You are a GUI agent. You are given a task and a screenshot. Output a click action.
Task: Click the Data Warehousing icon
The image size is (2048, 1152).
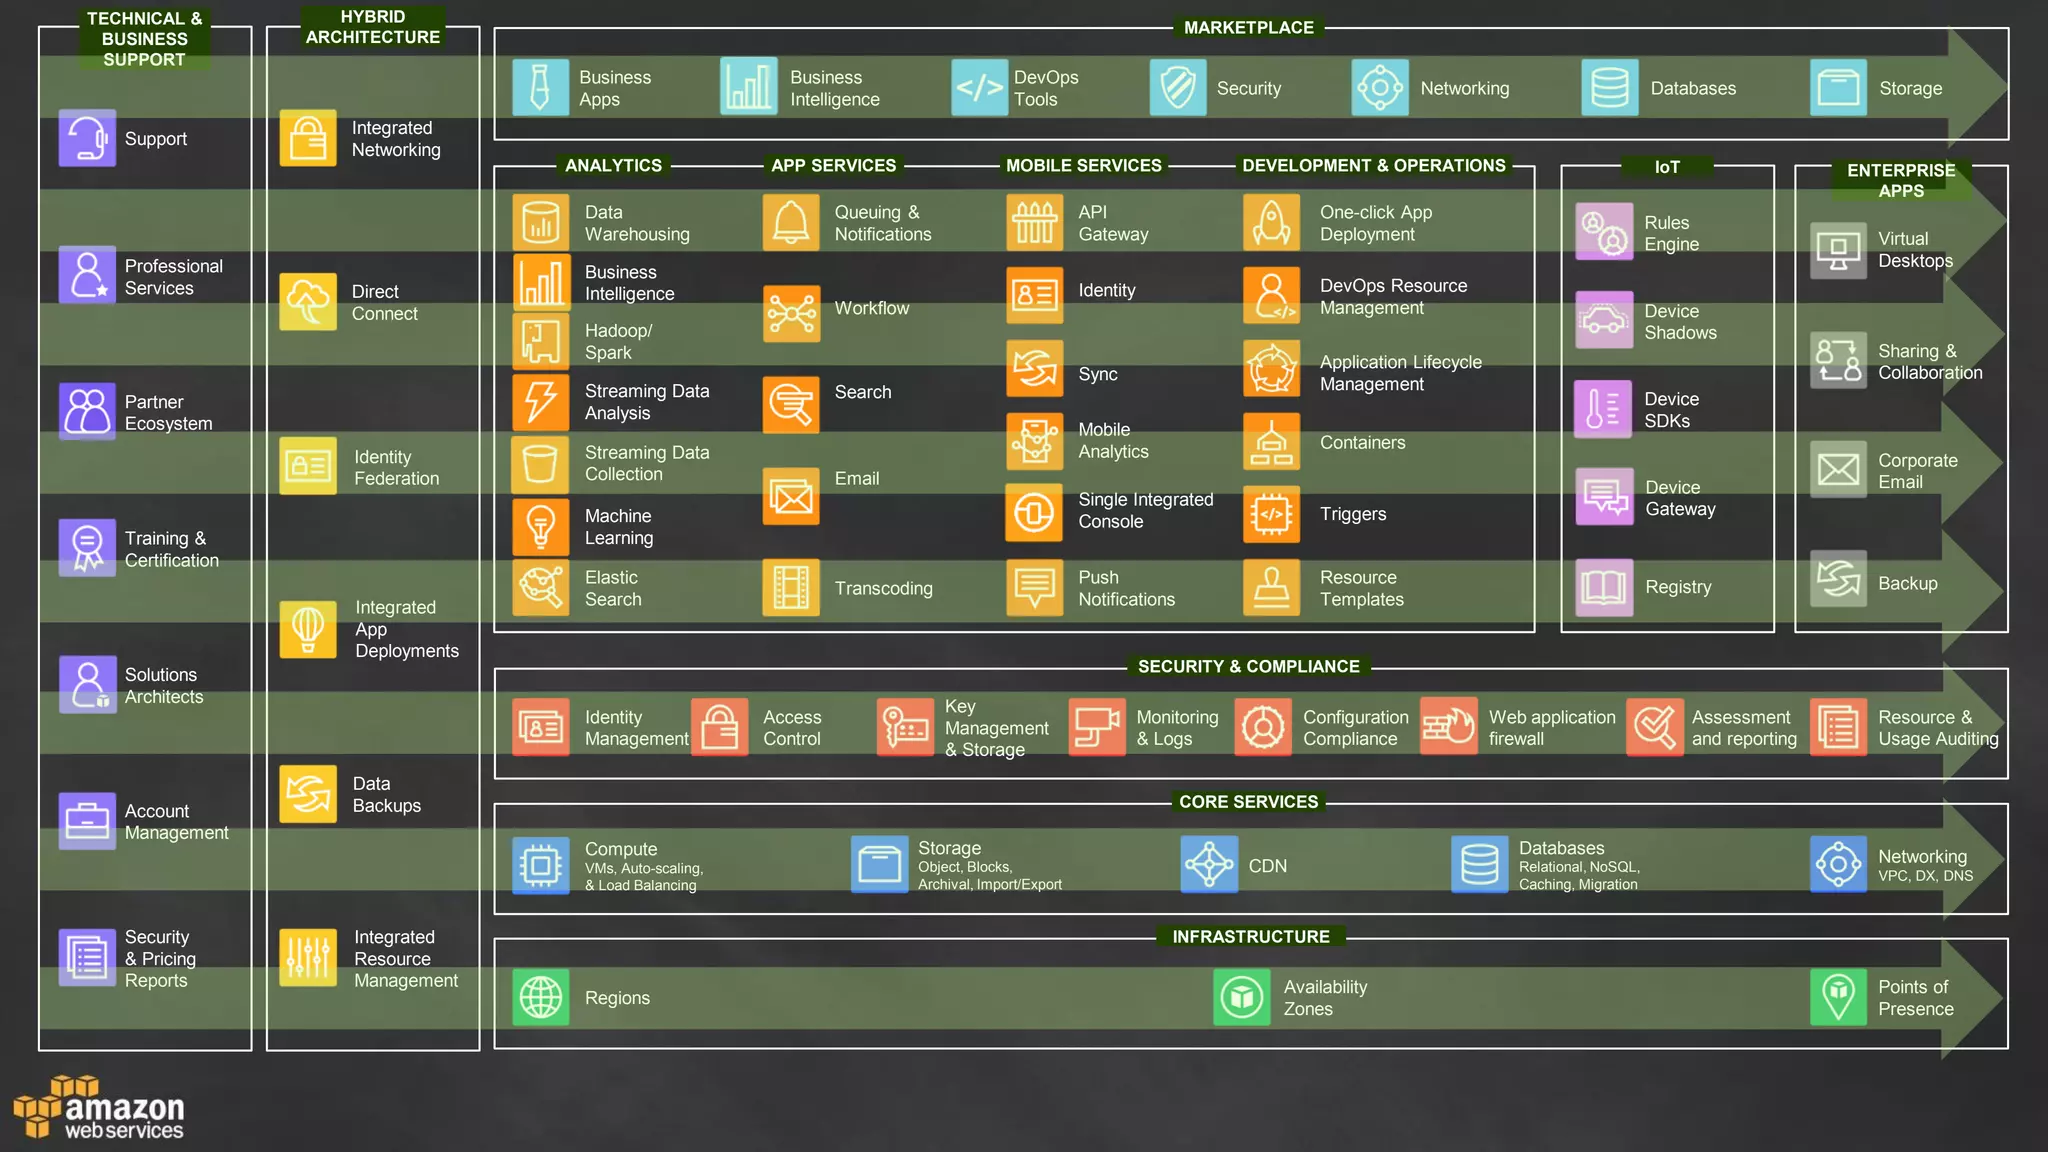pyautogui.click(x=541, y=222)
